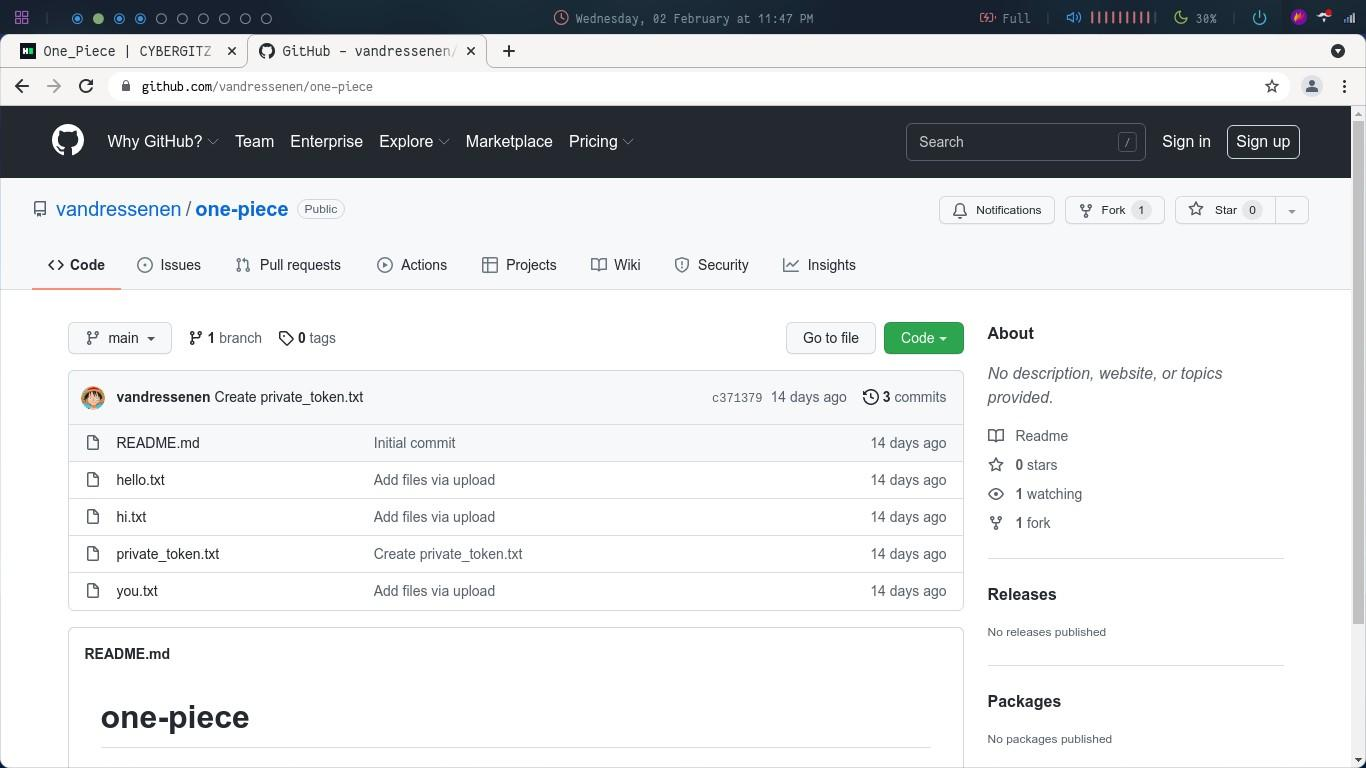The width and height of the screenshot is (1366, 768).
Task: Click the network signal icon in top bar
Action: (1350, 18)
